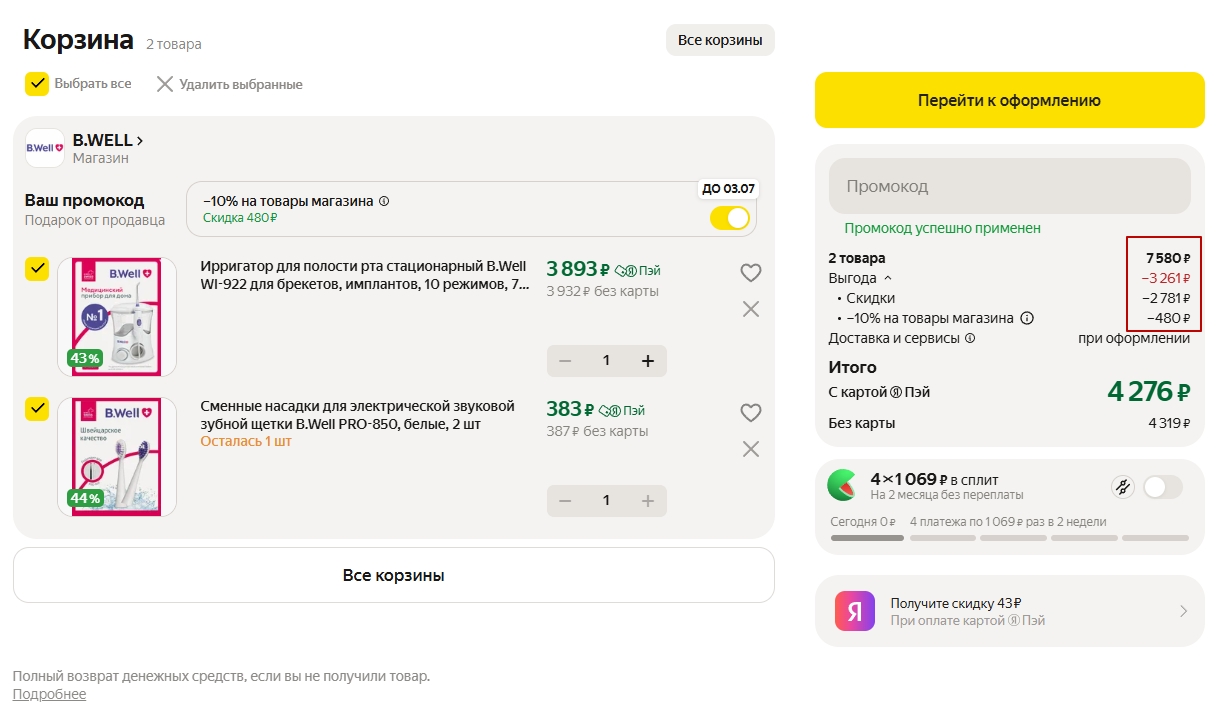
Task: Click the 387 ₽ без карты price
Action: coord(597,431)
